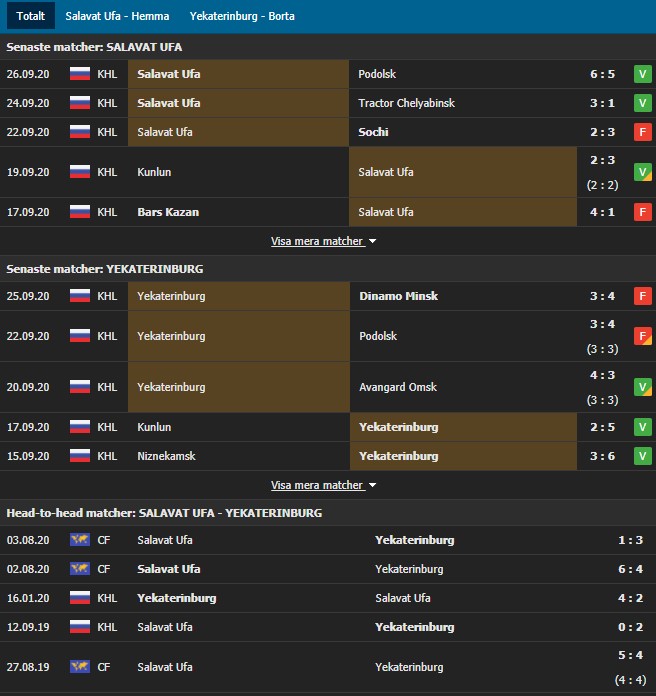This screenshot has height=696, width=656.
Task: Expand more matches under Yekaterinburg section
Action: 323,485
